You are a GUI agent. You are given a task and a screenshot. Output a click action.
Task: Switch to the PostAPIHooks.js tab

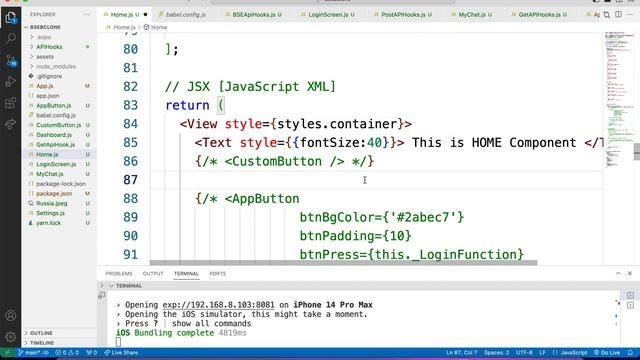pyautogui.click(x=406, y=15)
